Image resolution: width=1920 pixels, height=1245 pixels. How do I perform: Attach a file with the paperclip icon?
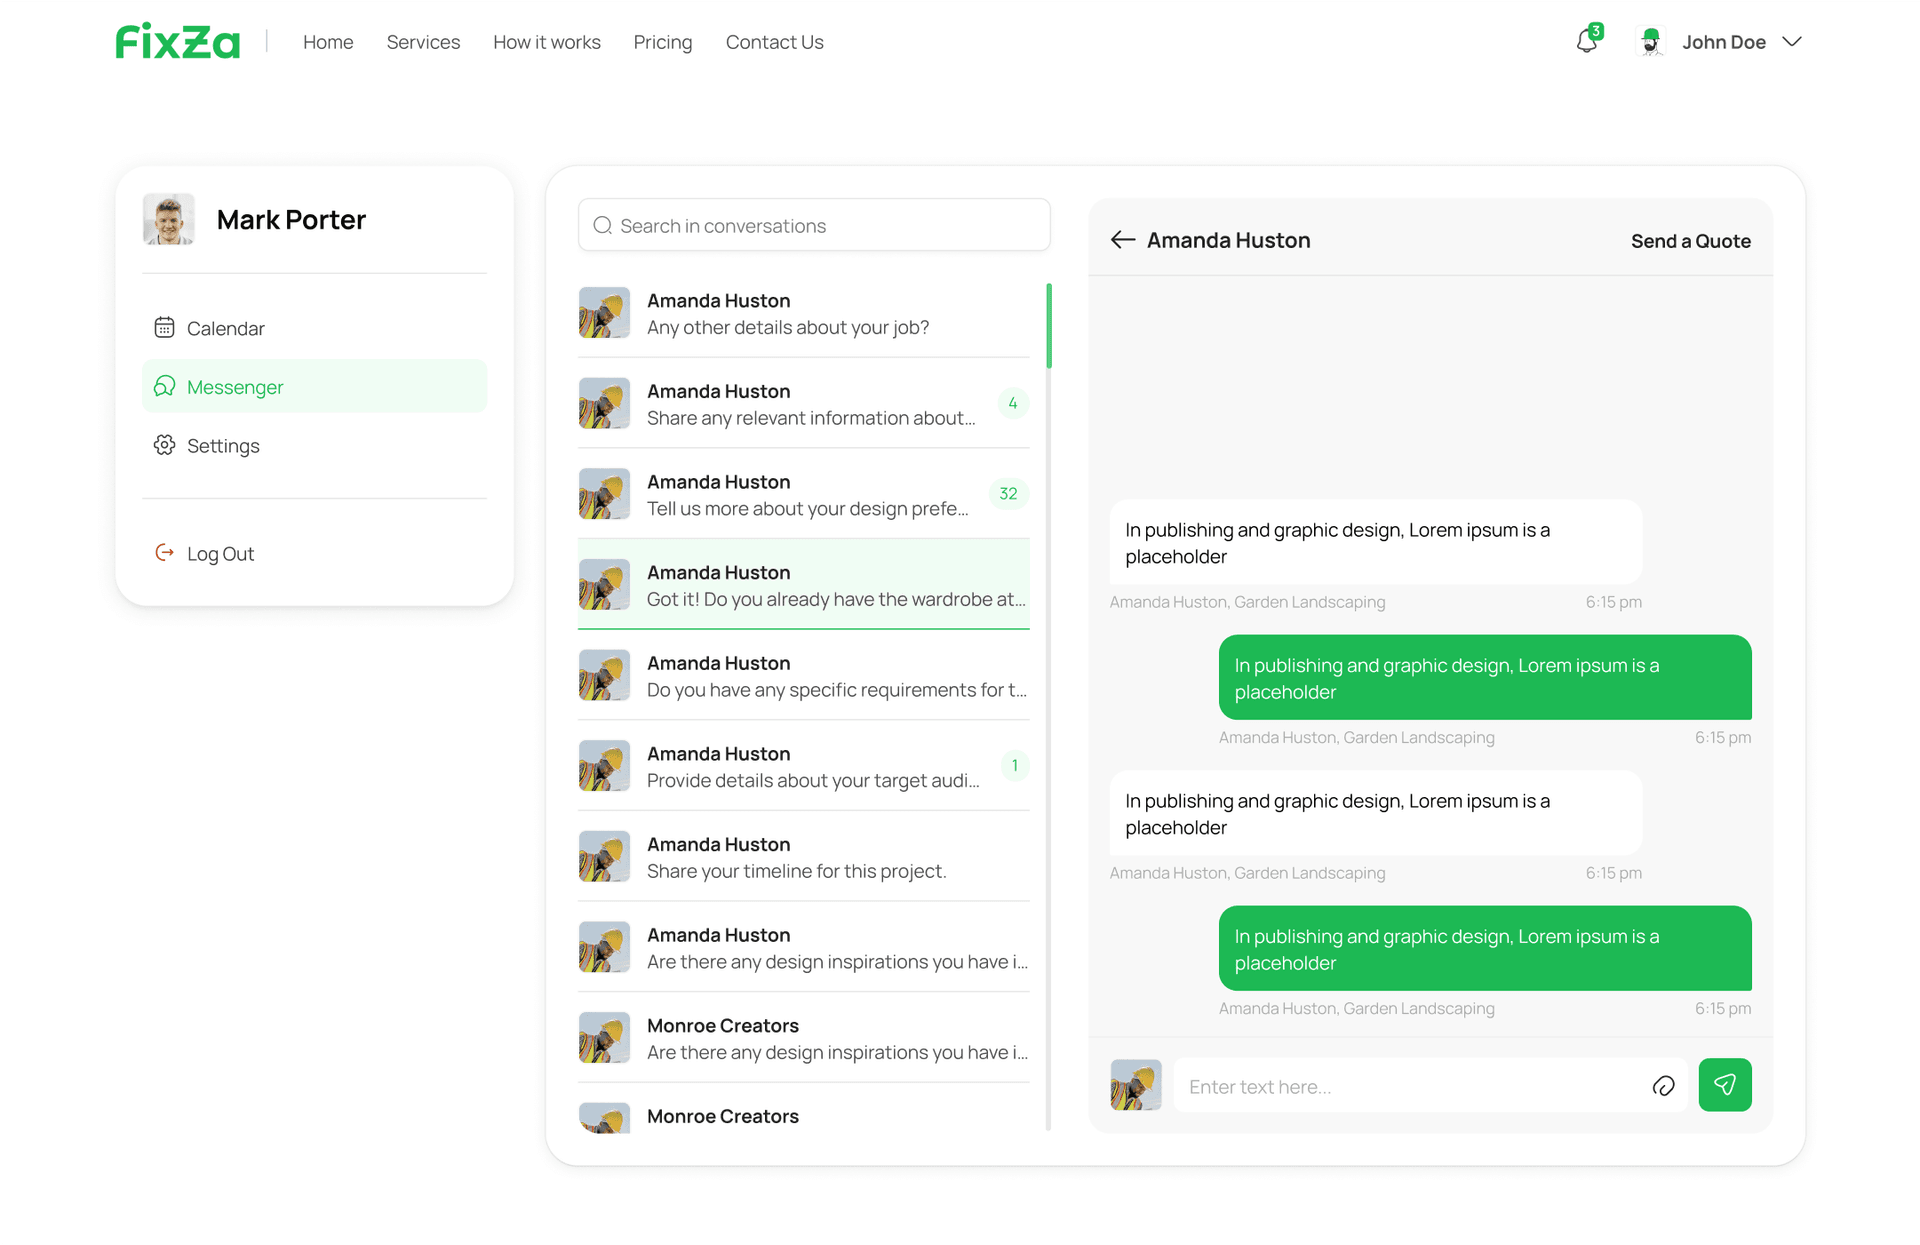[1663, 1085]
